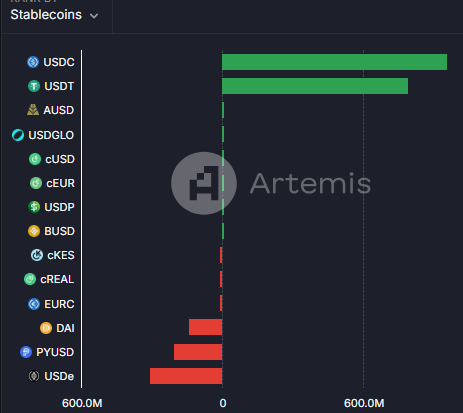The height and width of the screenshot is (413, 463).
Task: Select the cKES label
Action: (61, 255)
